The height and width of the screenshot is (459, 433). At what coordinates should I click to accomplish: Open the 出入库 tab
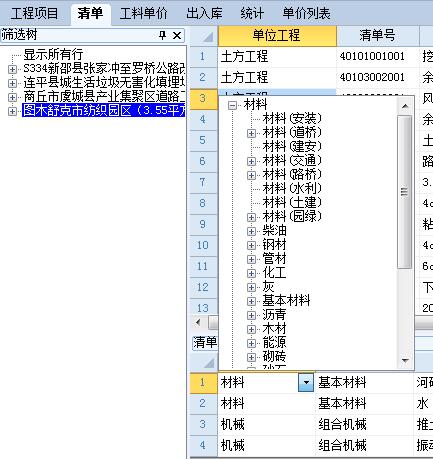click(204, 13)
